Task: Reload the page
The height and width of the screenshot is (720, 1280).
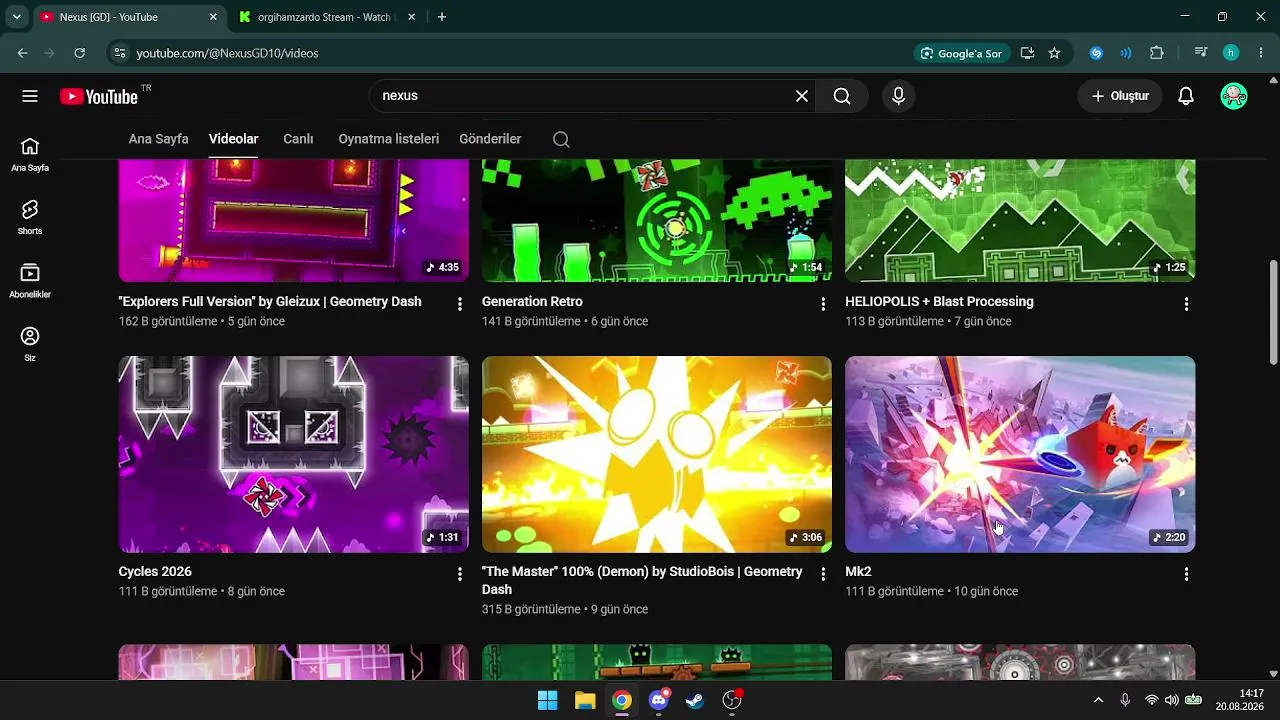Action: click(80, 53)
